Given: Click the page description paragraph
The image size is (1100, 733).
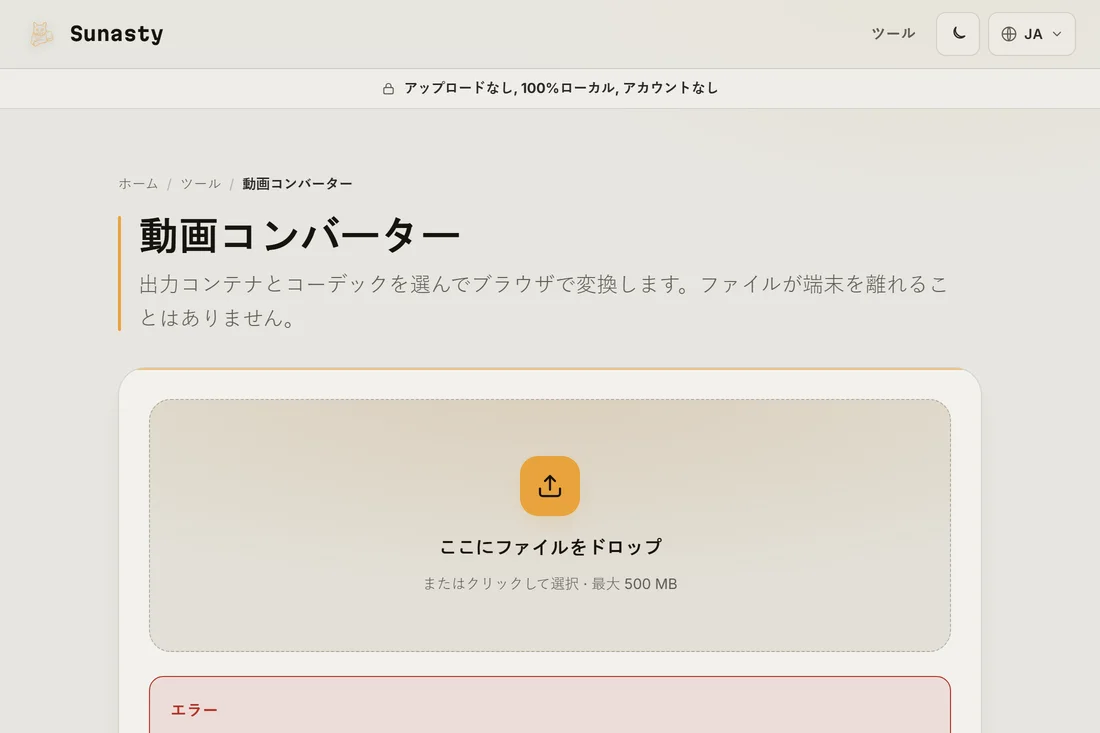Looking at the screenshot, I should coord(544,301).
